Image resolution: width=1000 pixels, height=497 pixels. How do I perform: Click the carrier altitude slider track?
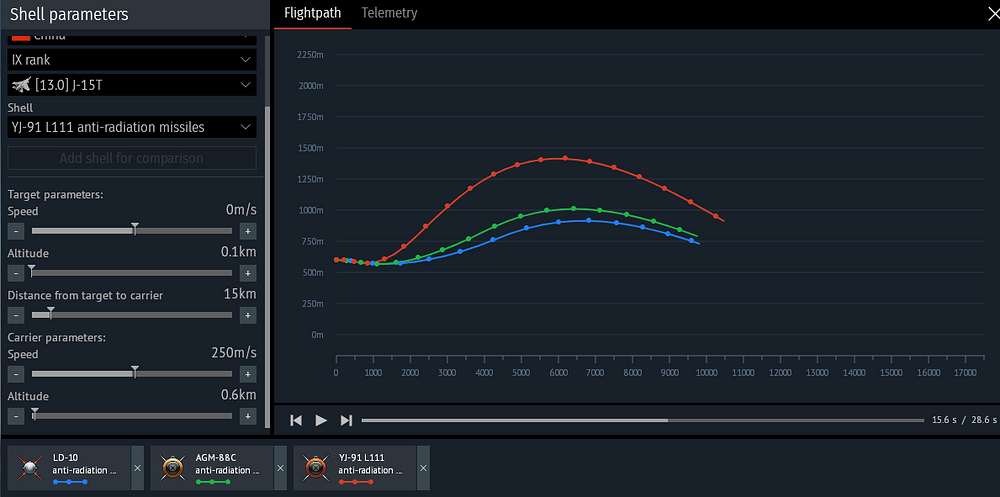(x=132, y=416)
